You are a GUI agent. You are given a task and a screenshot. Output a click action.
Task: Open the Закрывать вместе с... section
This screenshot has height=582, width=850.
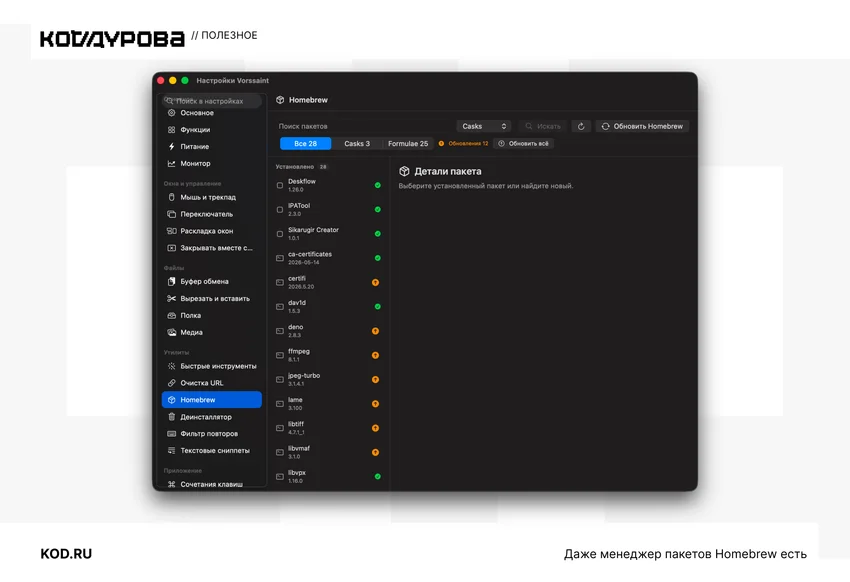coord(211,248)
